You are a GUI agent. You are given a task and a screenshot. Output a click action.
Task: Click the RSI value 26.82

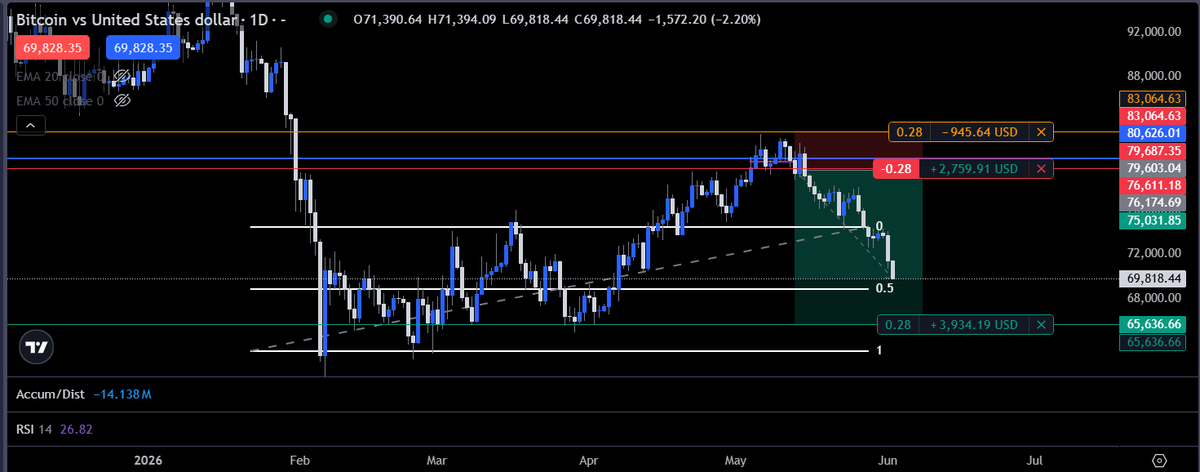(x=77, y=429)
